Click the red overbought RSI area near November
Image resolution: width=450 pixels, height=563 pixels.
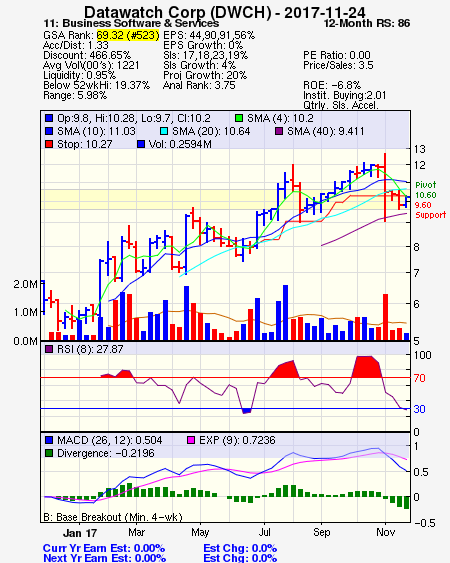click(x=366, y=367)
